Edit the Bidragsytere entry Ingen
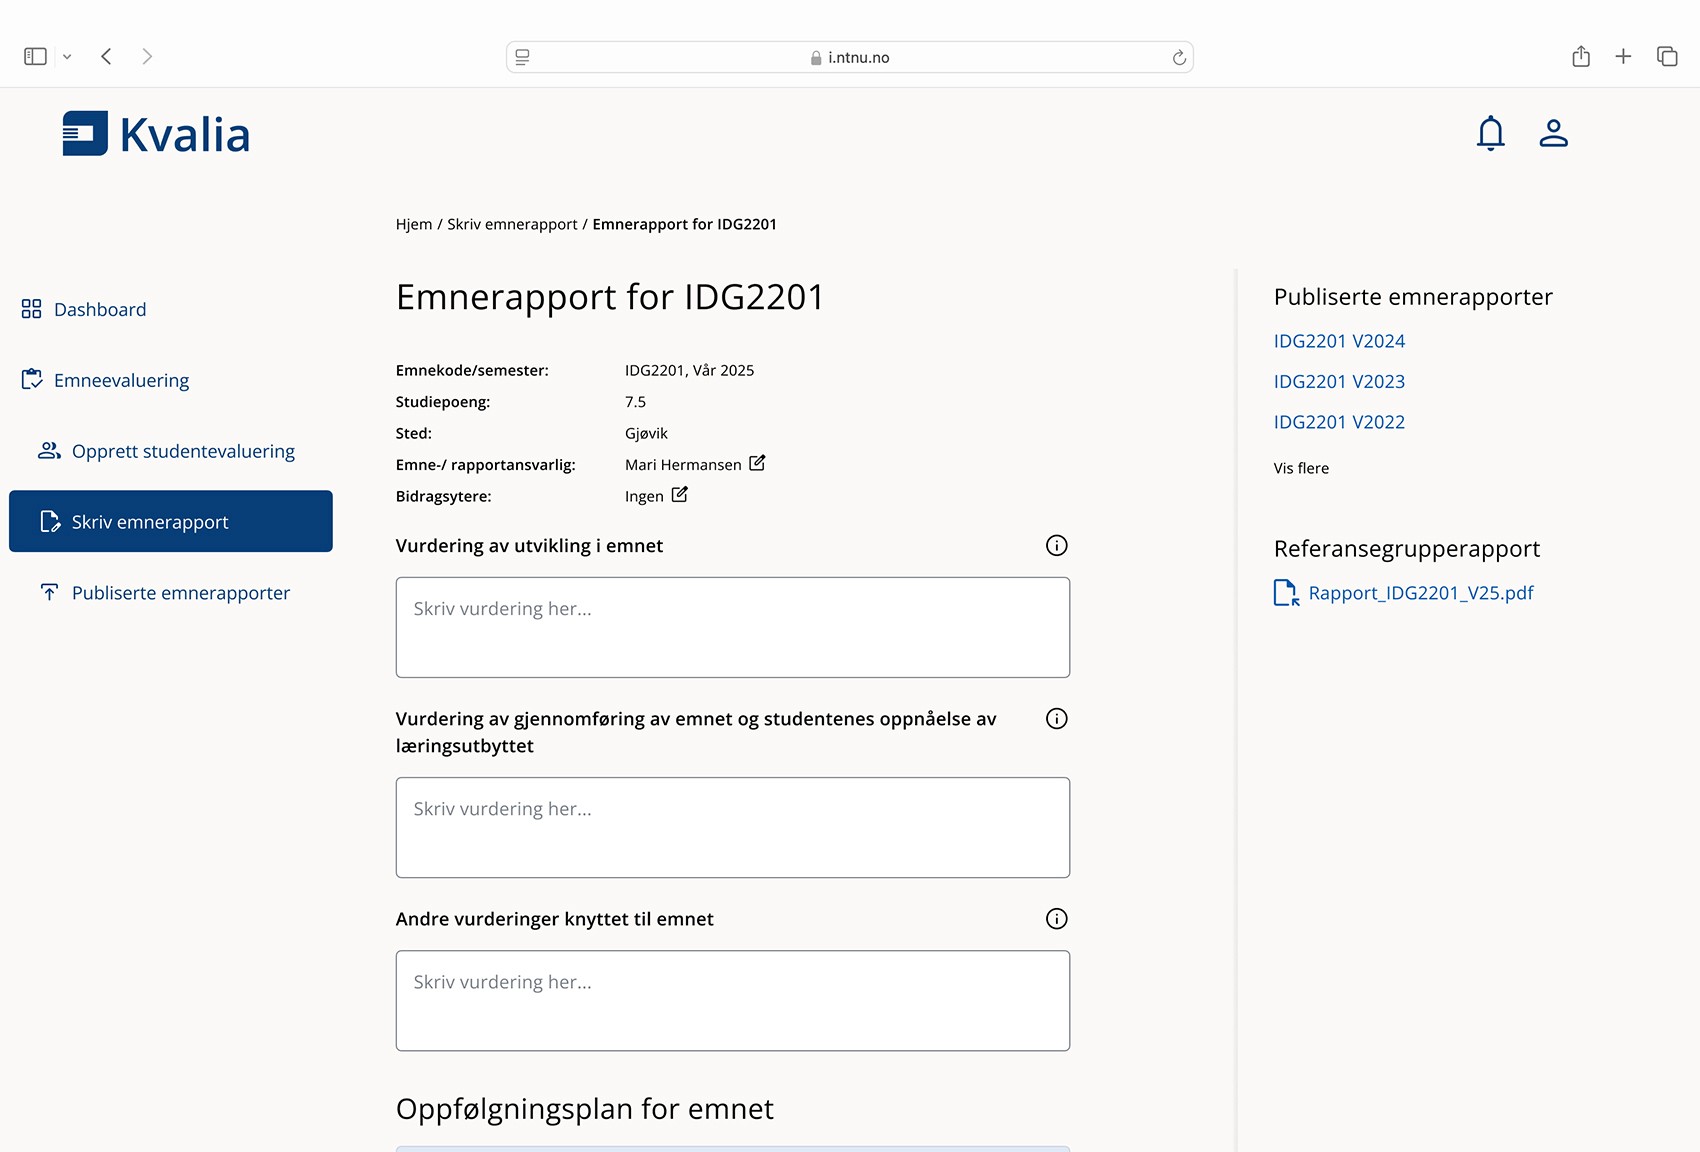The image size is (1700, 1152). (x=679, y=495)
